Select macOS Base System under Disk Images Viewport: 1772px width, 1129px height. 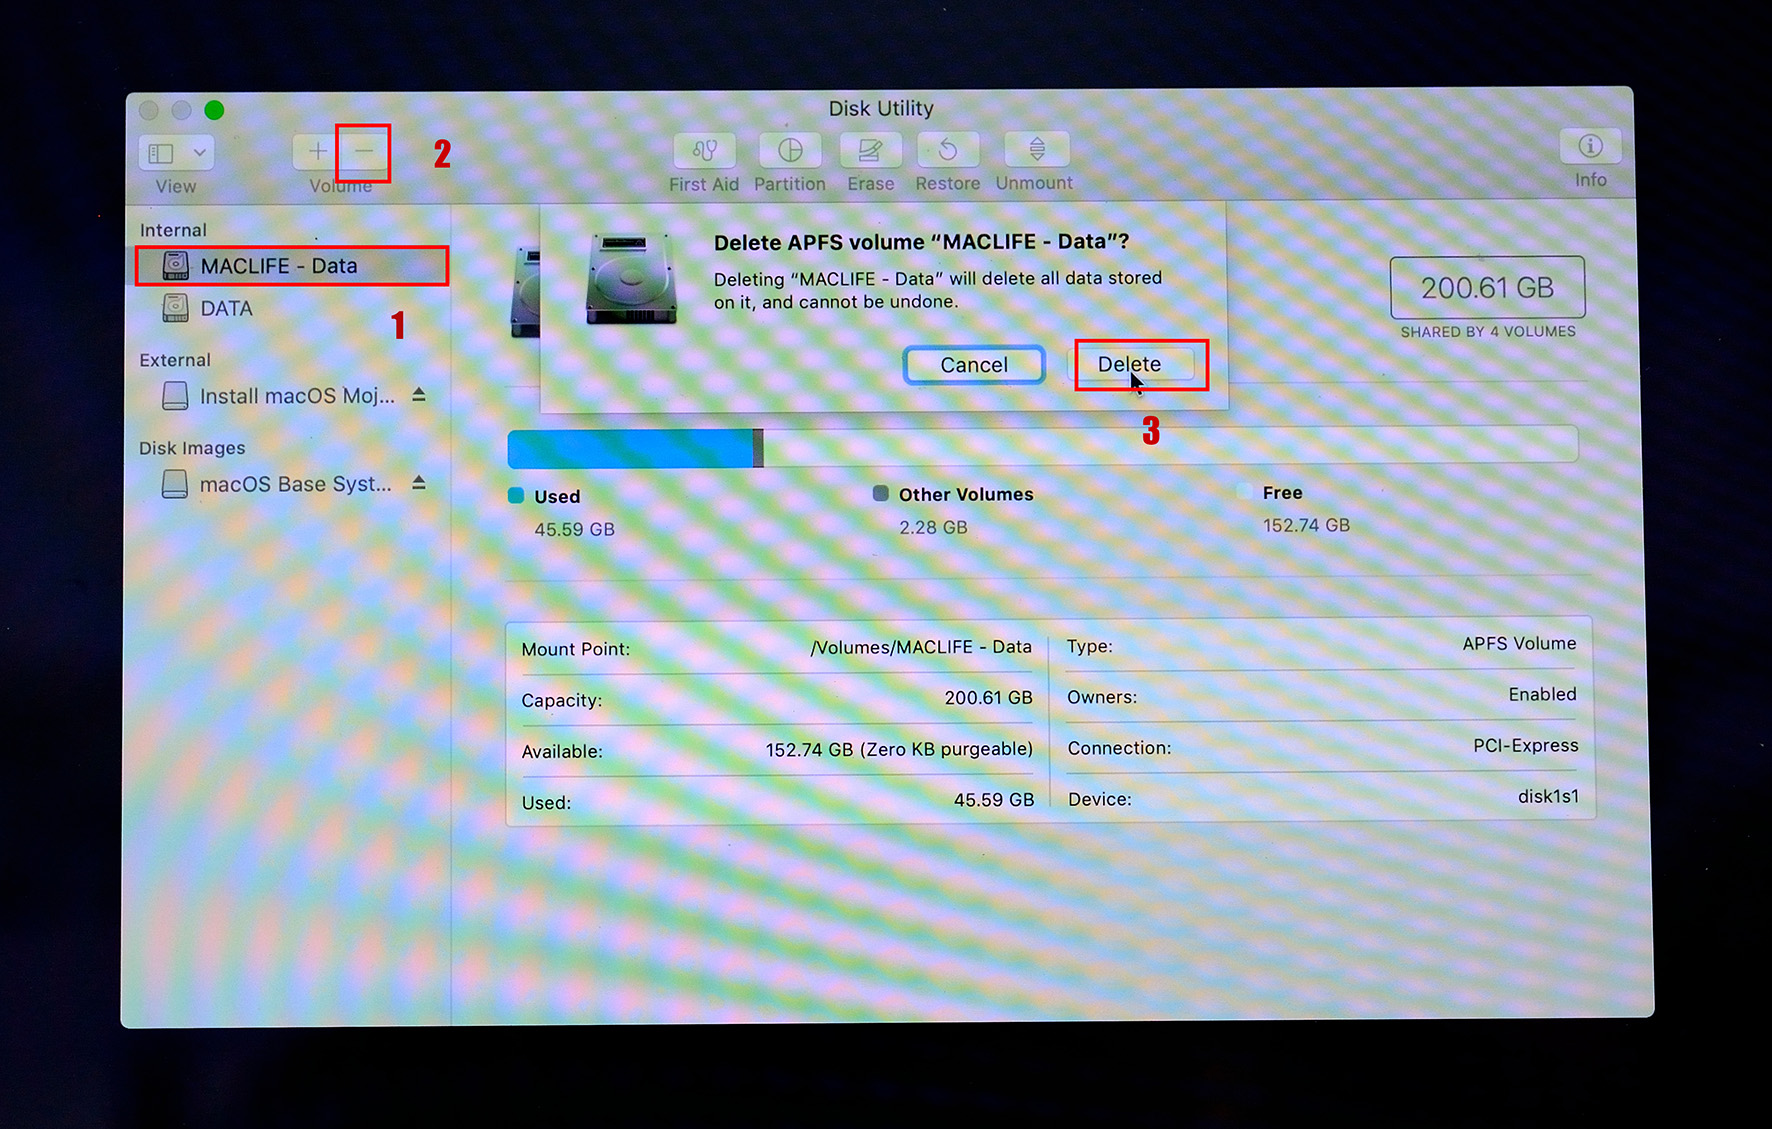(296, 483)
